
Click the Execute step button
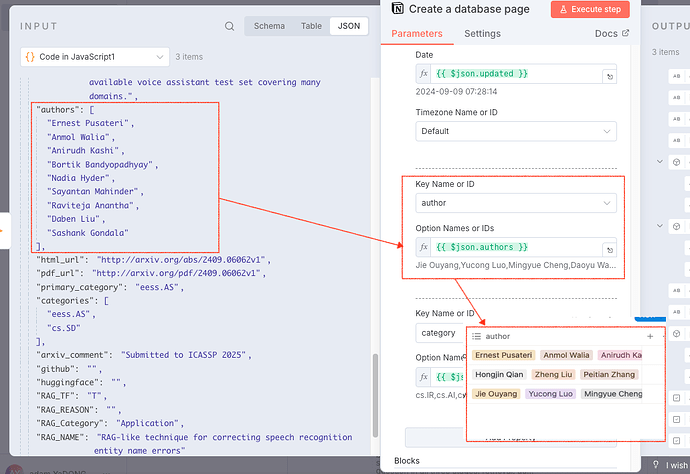click(590, 9)
